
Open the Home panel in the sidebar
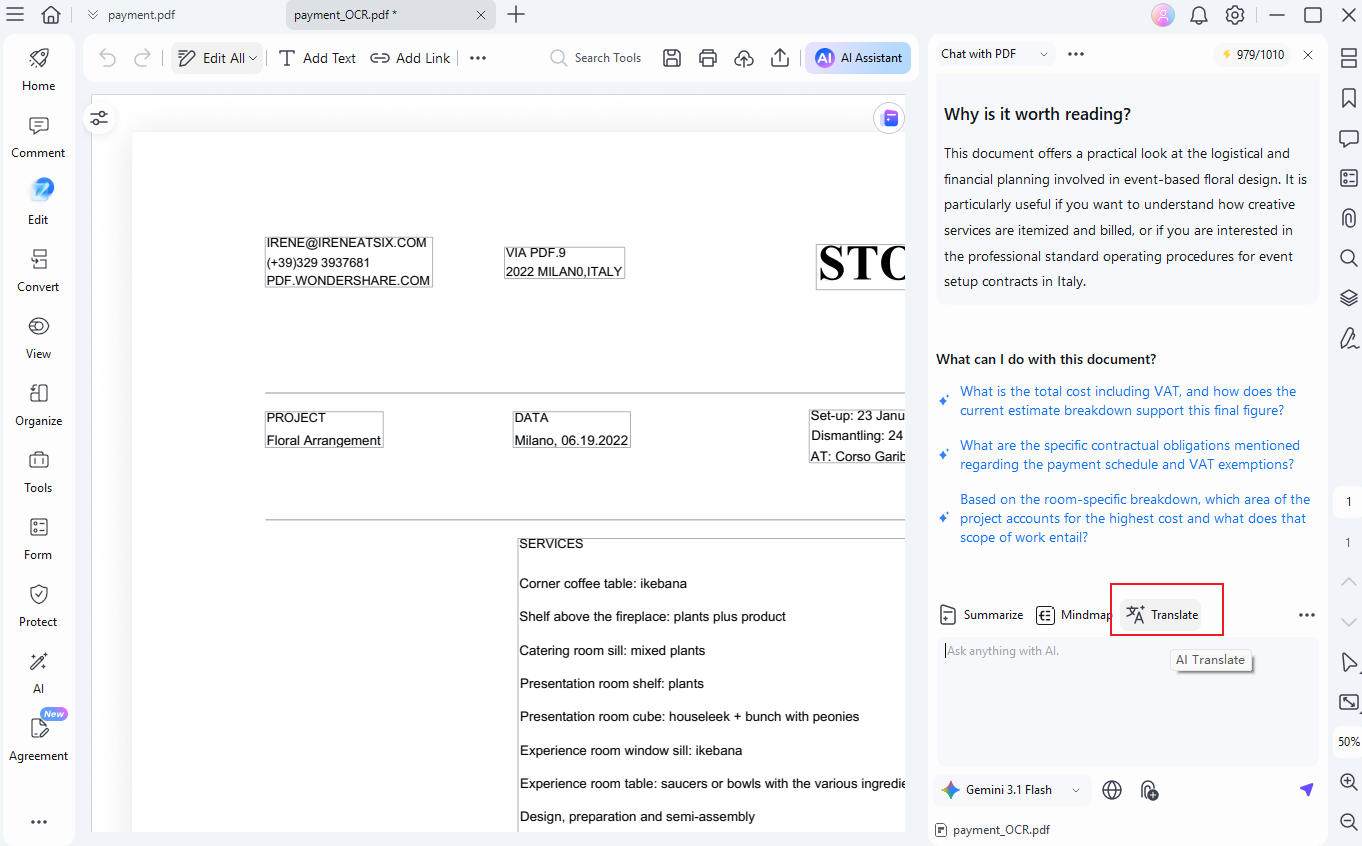tap(38, 69)
